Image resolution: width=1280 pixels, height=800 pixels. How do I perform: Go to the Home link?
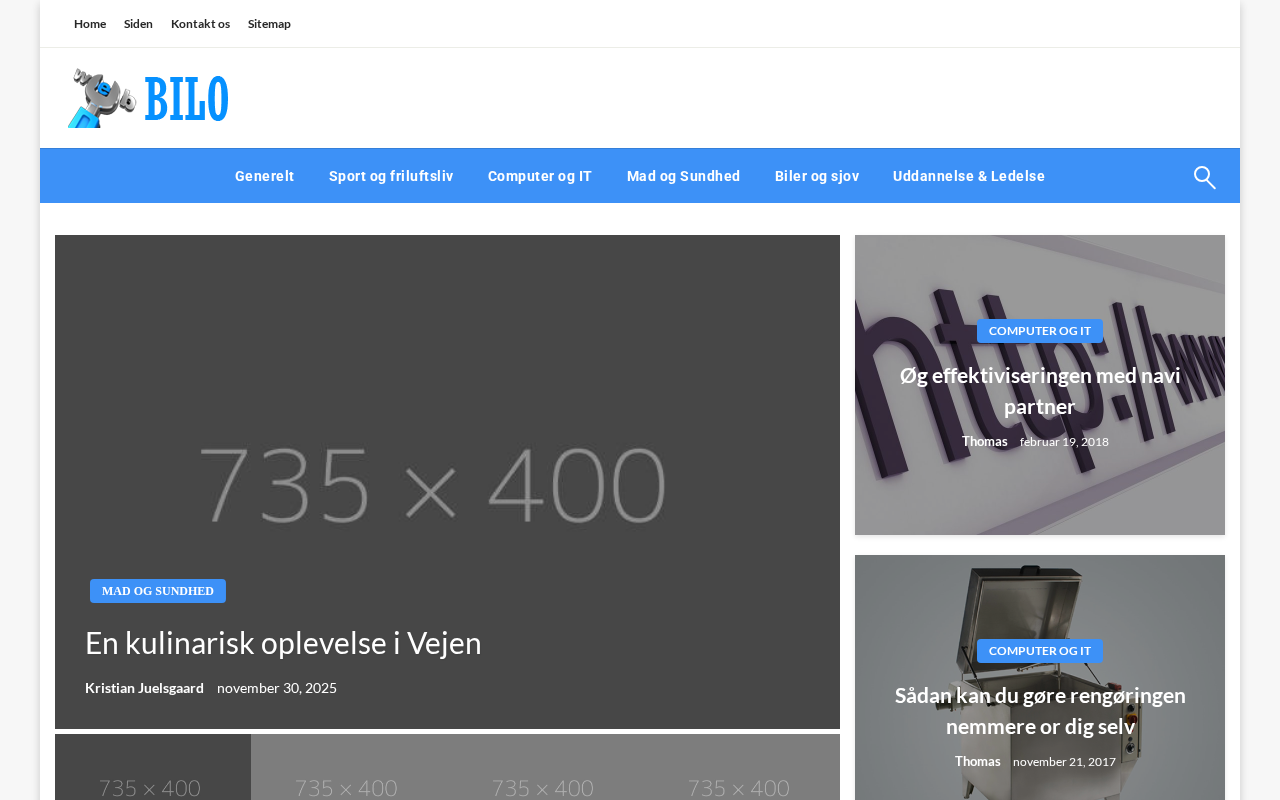click(x=90, y=24)
